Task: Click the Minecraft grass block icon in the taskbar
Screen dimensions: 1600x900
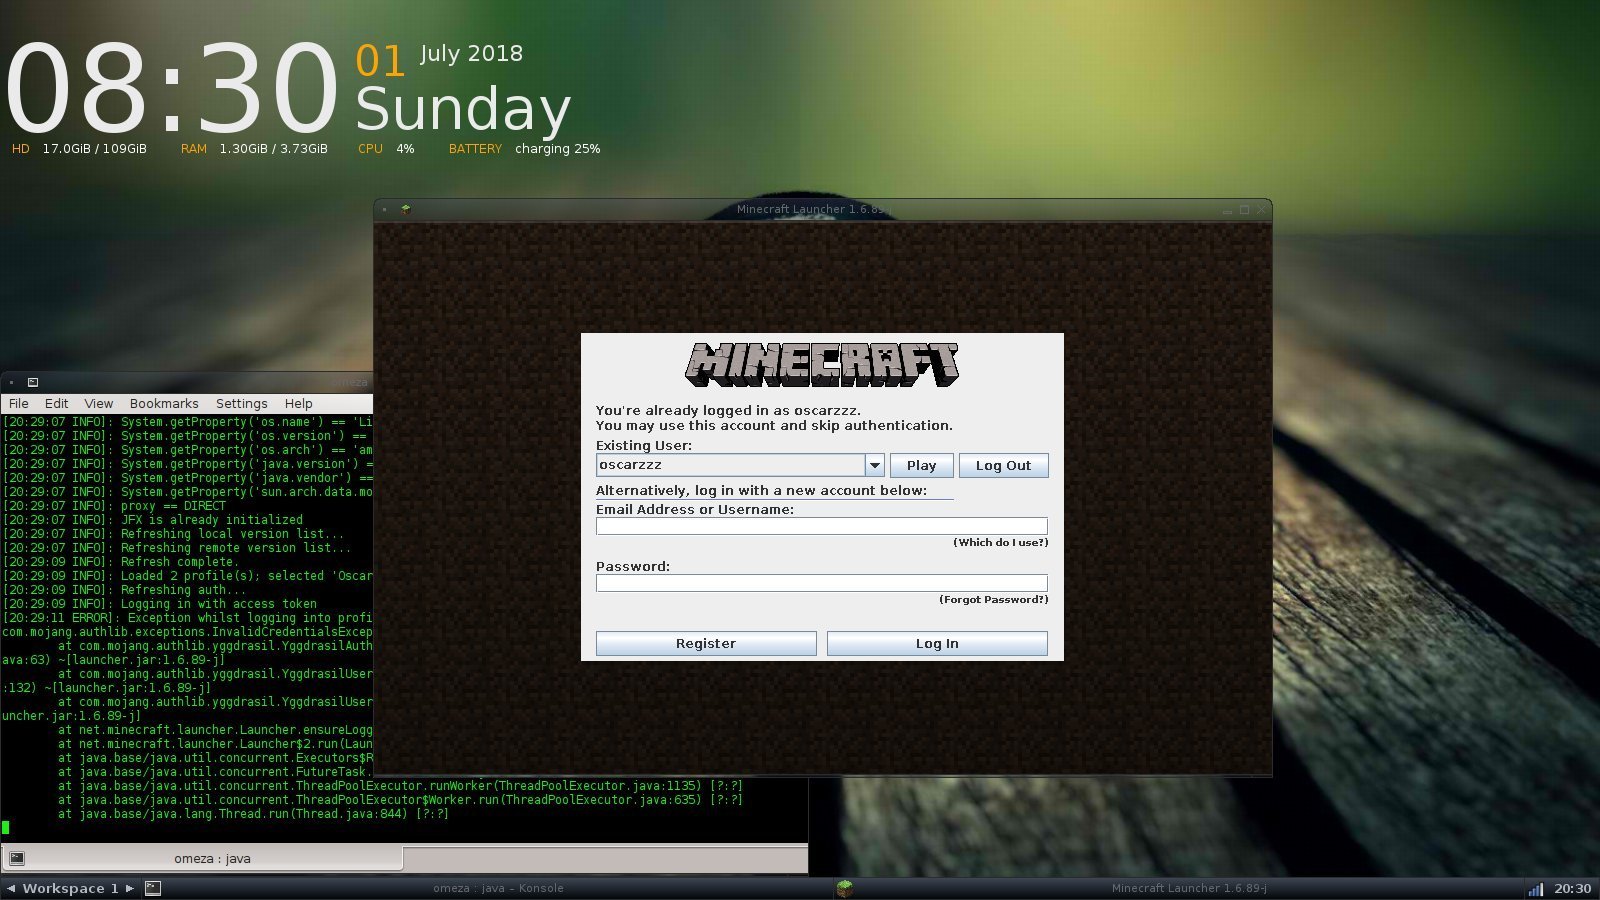Action: (845, 888)
